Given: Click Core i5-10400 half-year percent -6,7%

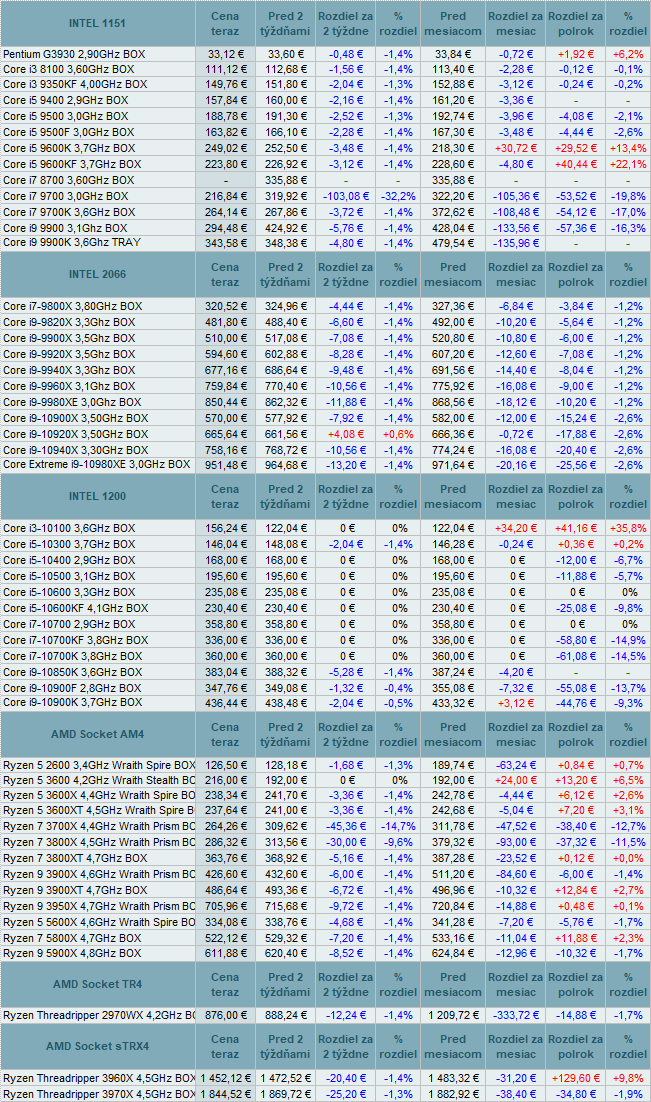Looking at the screenshot, I should pyautogui.click(x=629, y=561).
